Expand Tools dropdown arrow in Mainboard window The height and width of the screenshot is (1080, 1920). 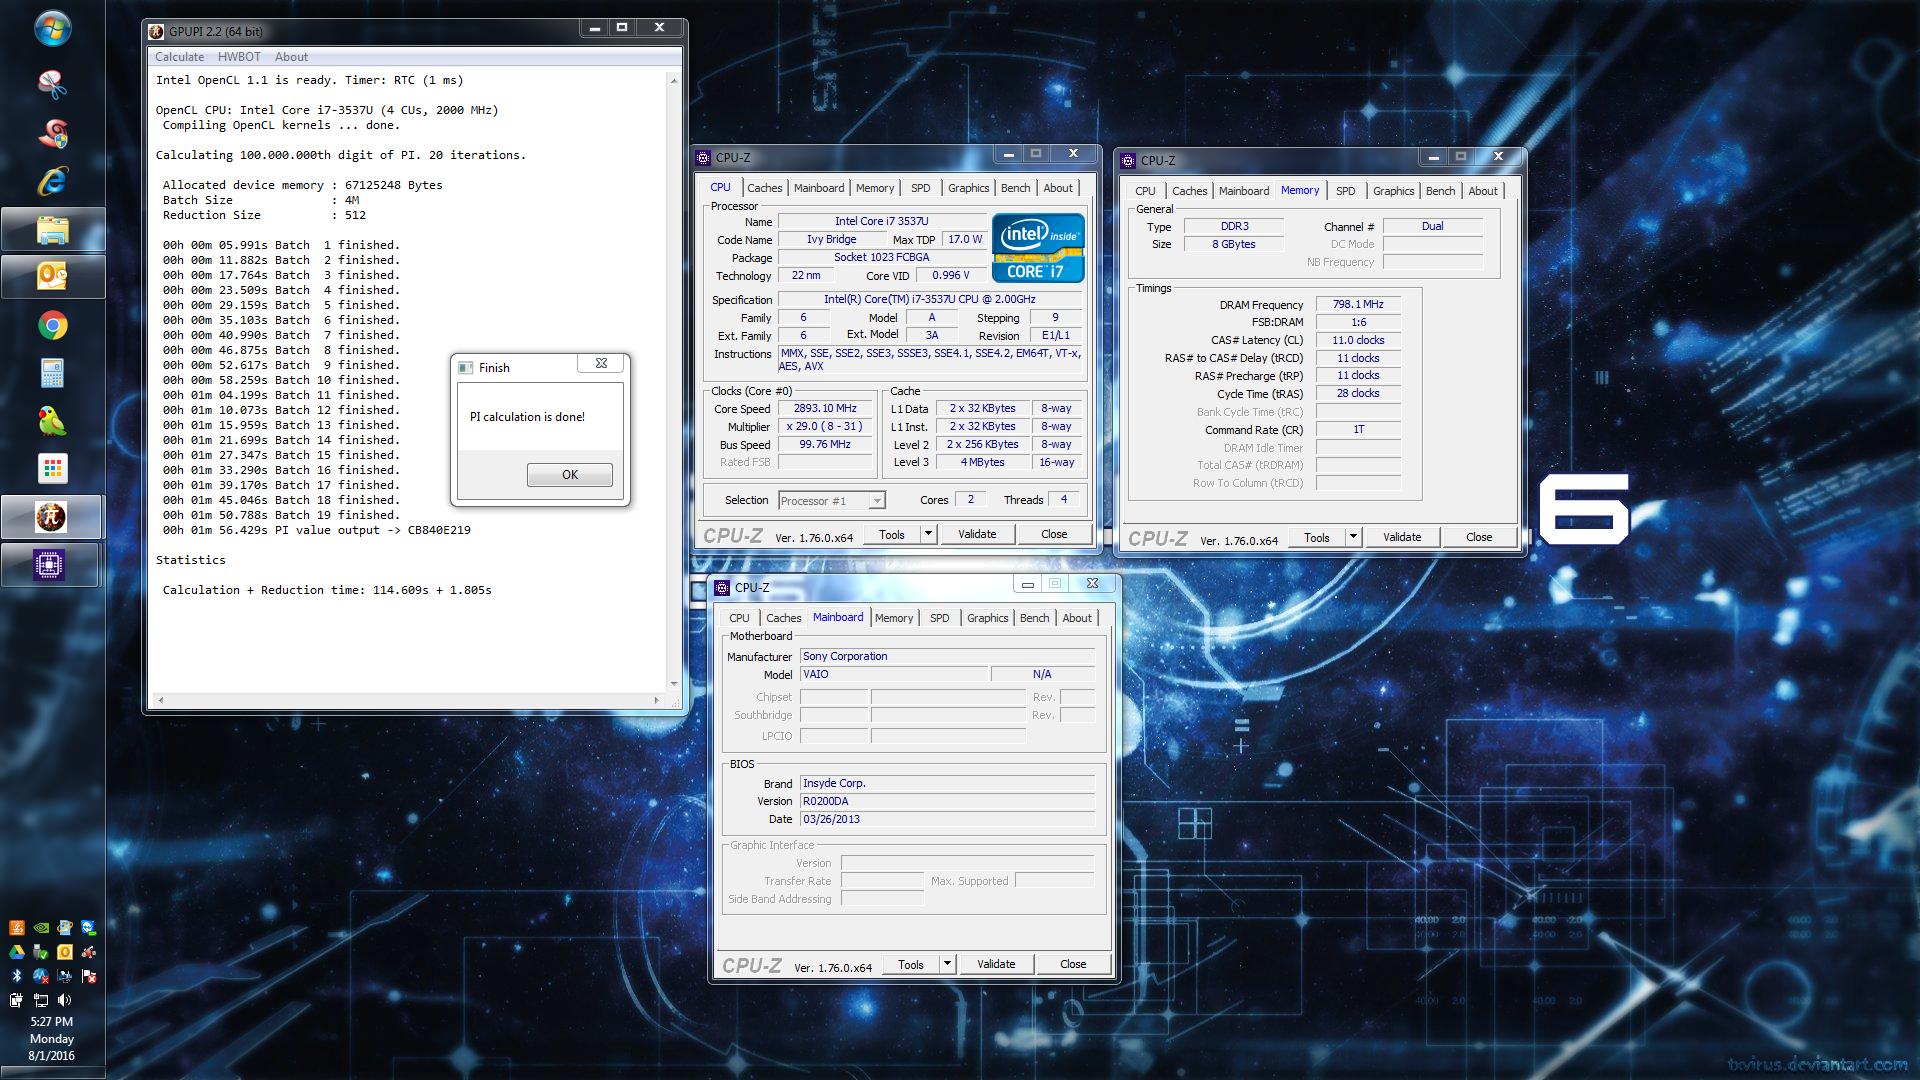point(947,964)
